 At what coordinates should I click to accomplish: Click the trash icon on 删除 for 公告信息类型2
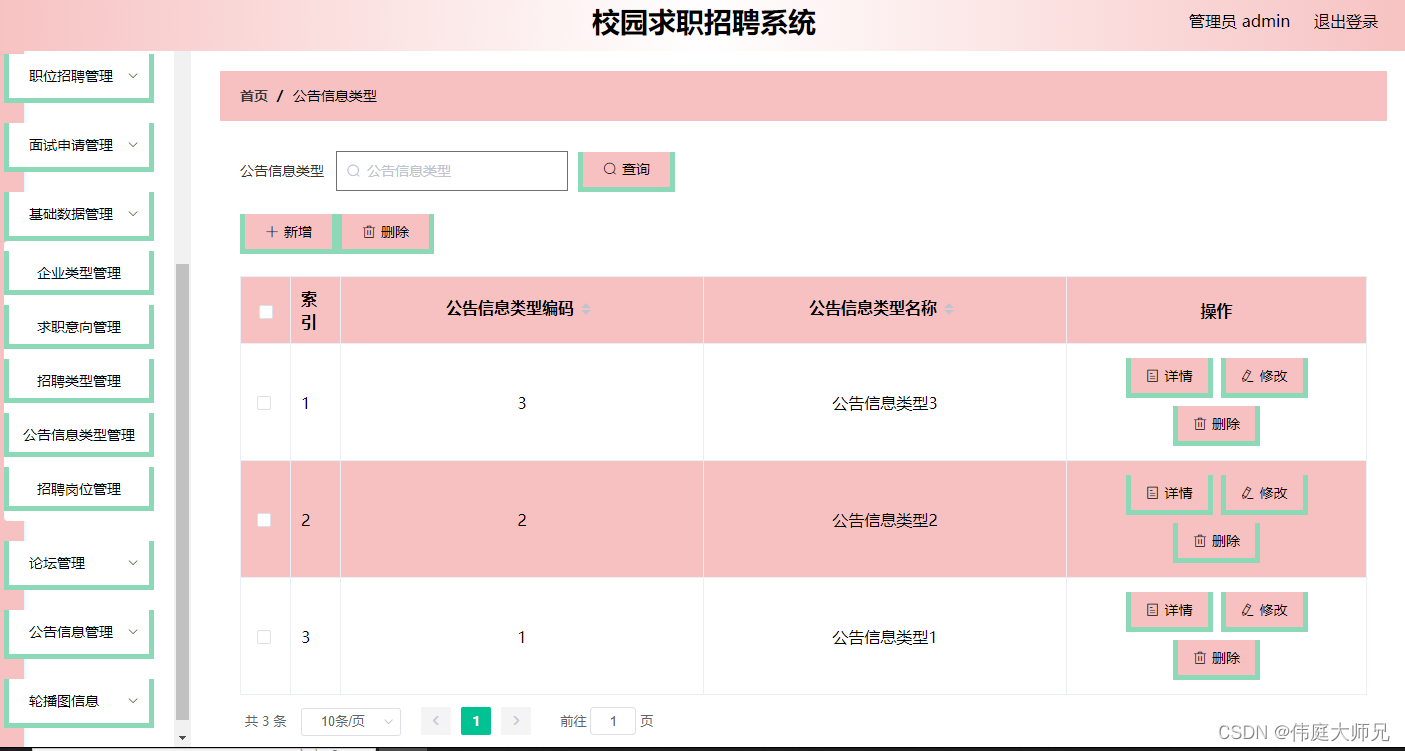tap(1200, 541)
